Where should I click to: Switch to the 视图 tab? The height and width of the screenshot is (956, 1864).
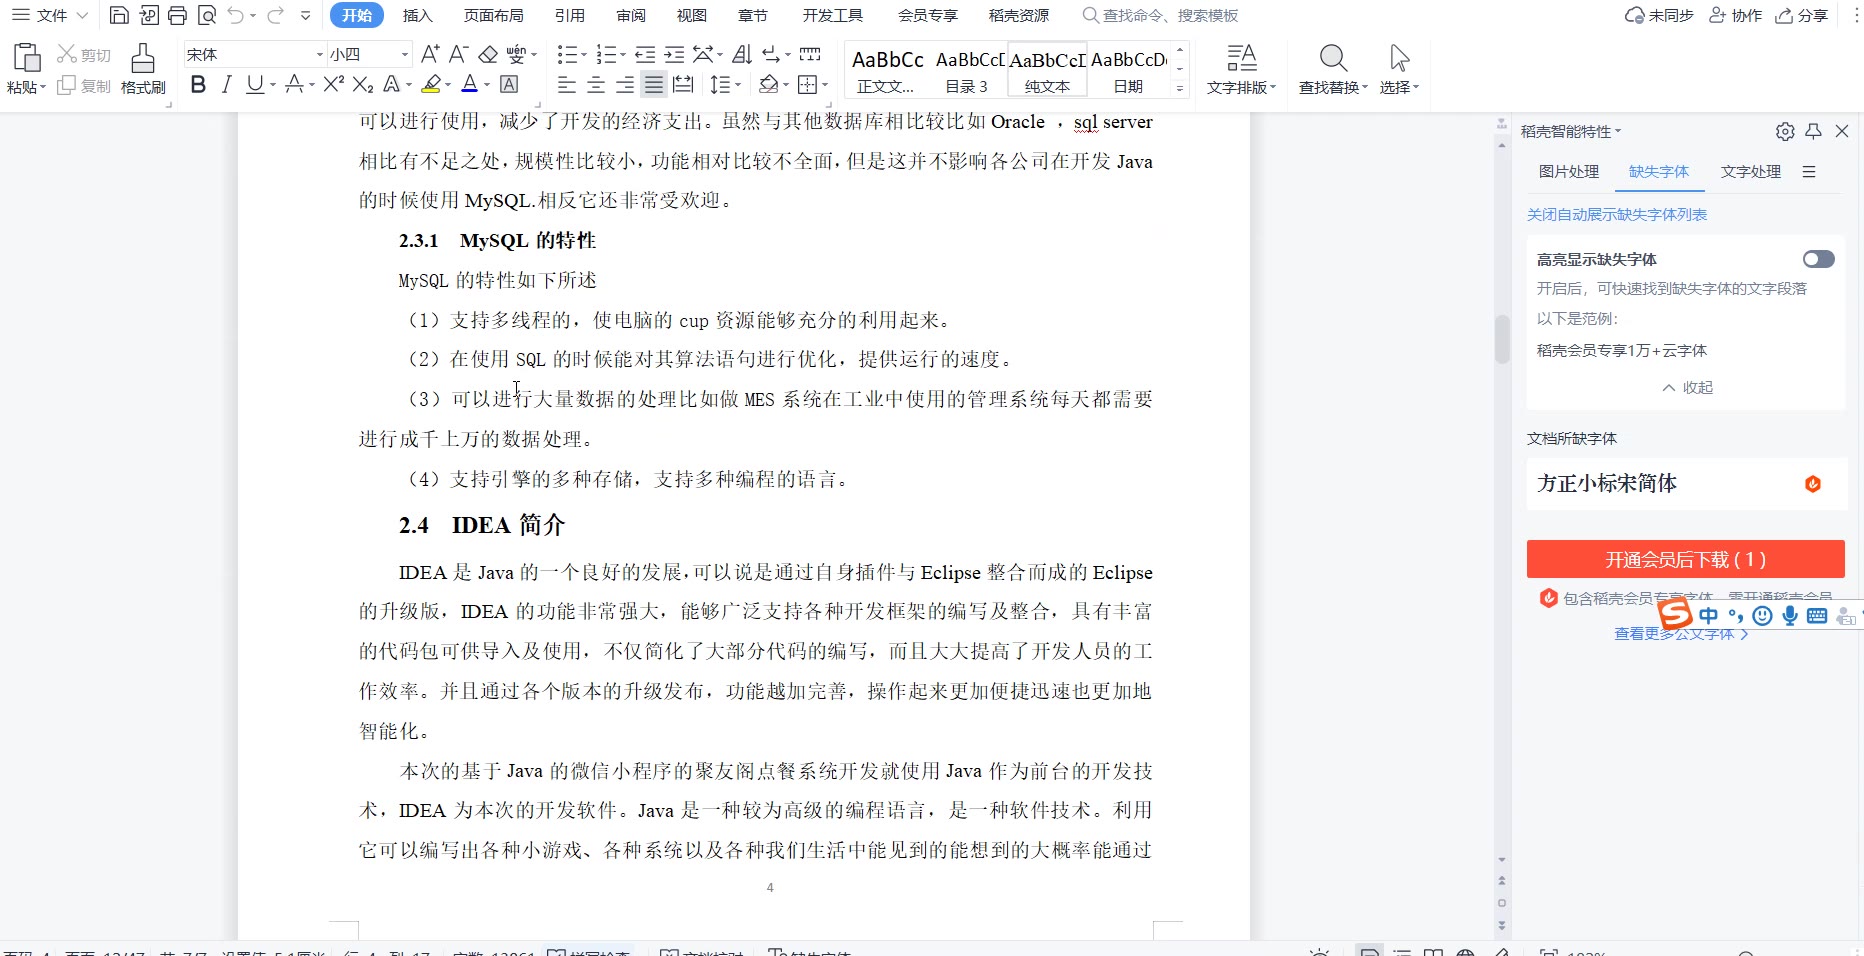tap(692, 15)
